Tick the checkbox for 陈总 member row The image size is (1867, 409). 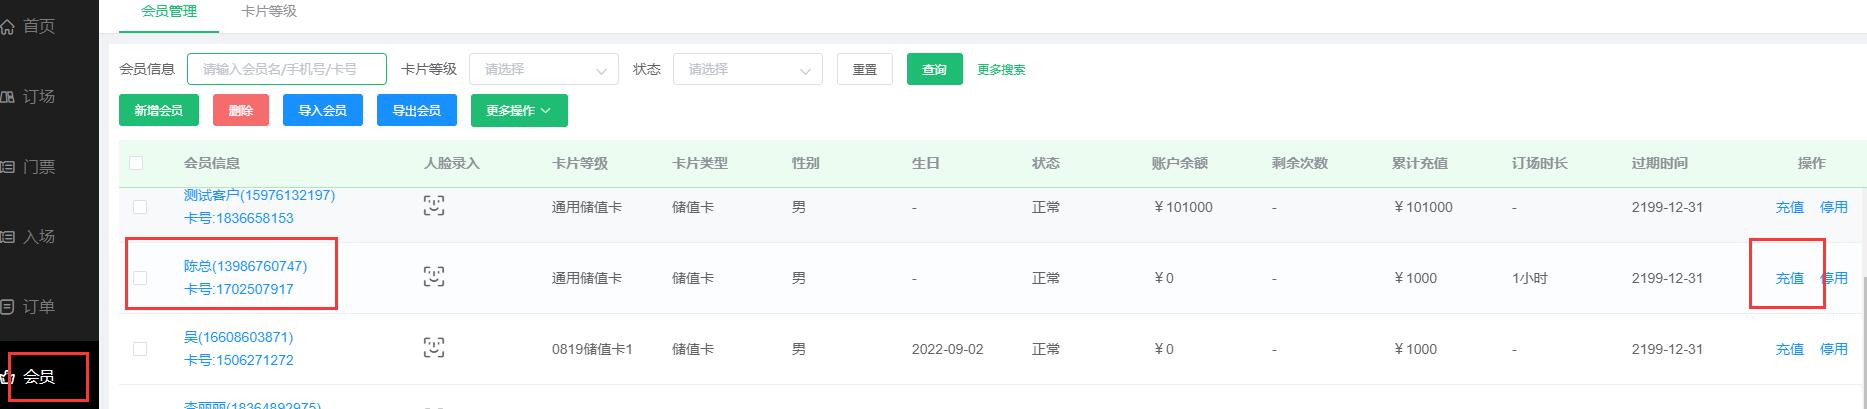pos(140,278)
